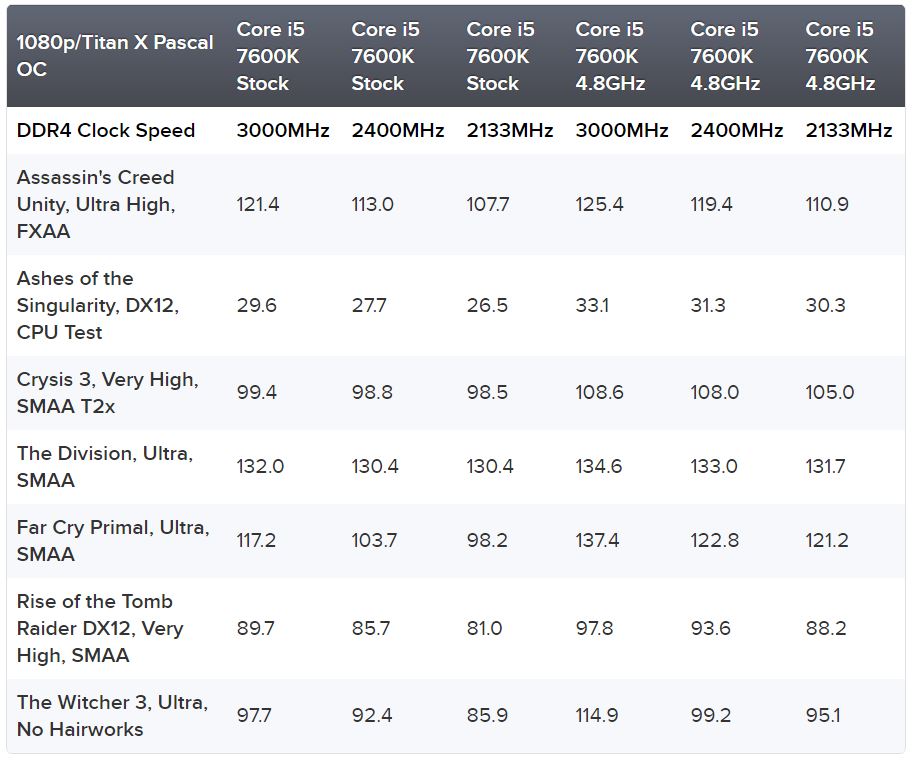The image size is (914, 773).
Task: Click the Assassin's Creed Unity row label
Action: point(96,204)
